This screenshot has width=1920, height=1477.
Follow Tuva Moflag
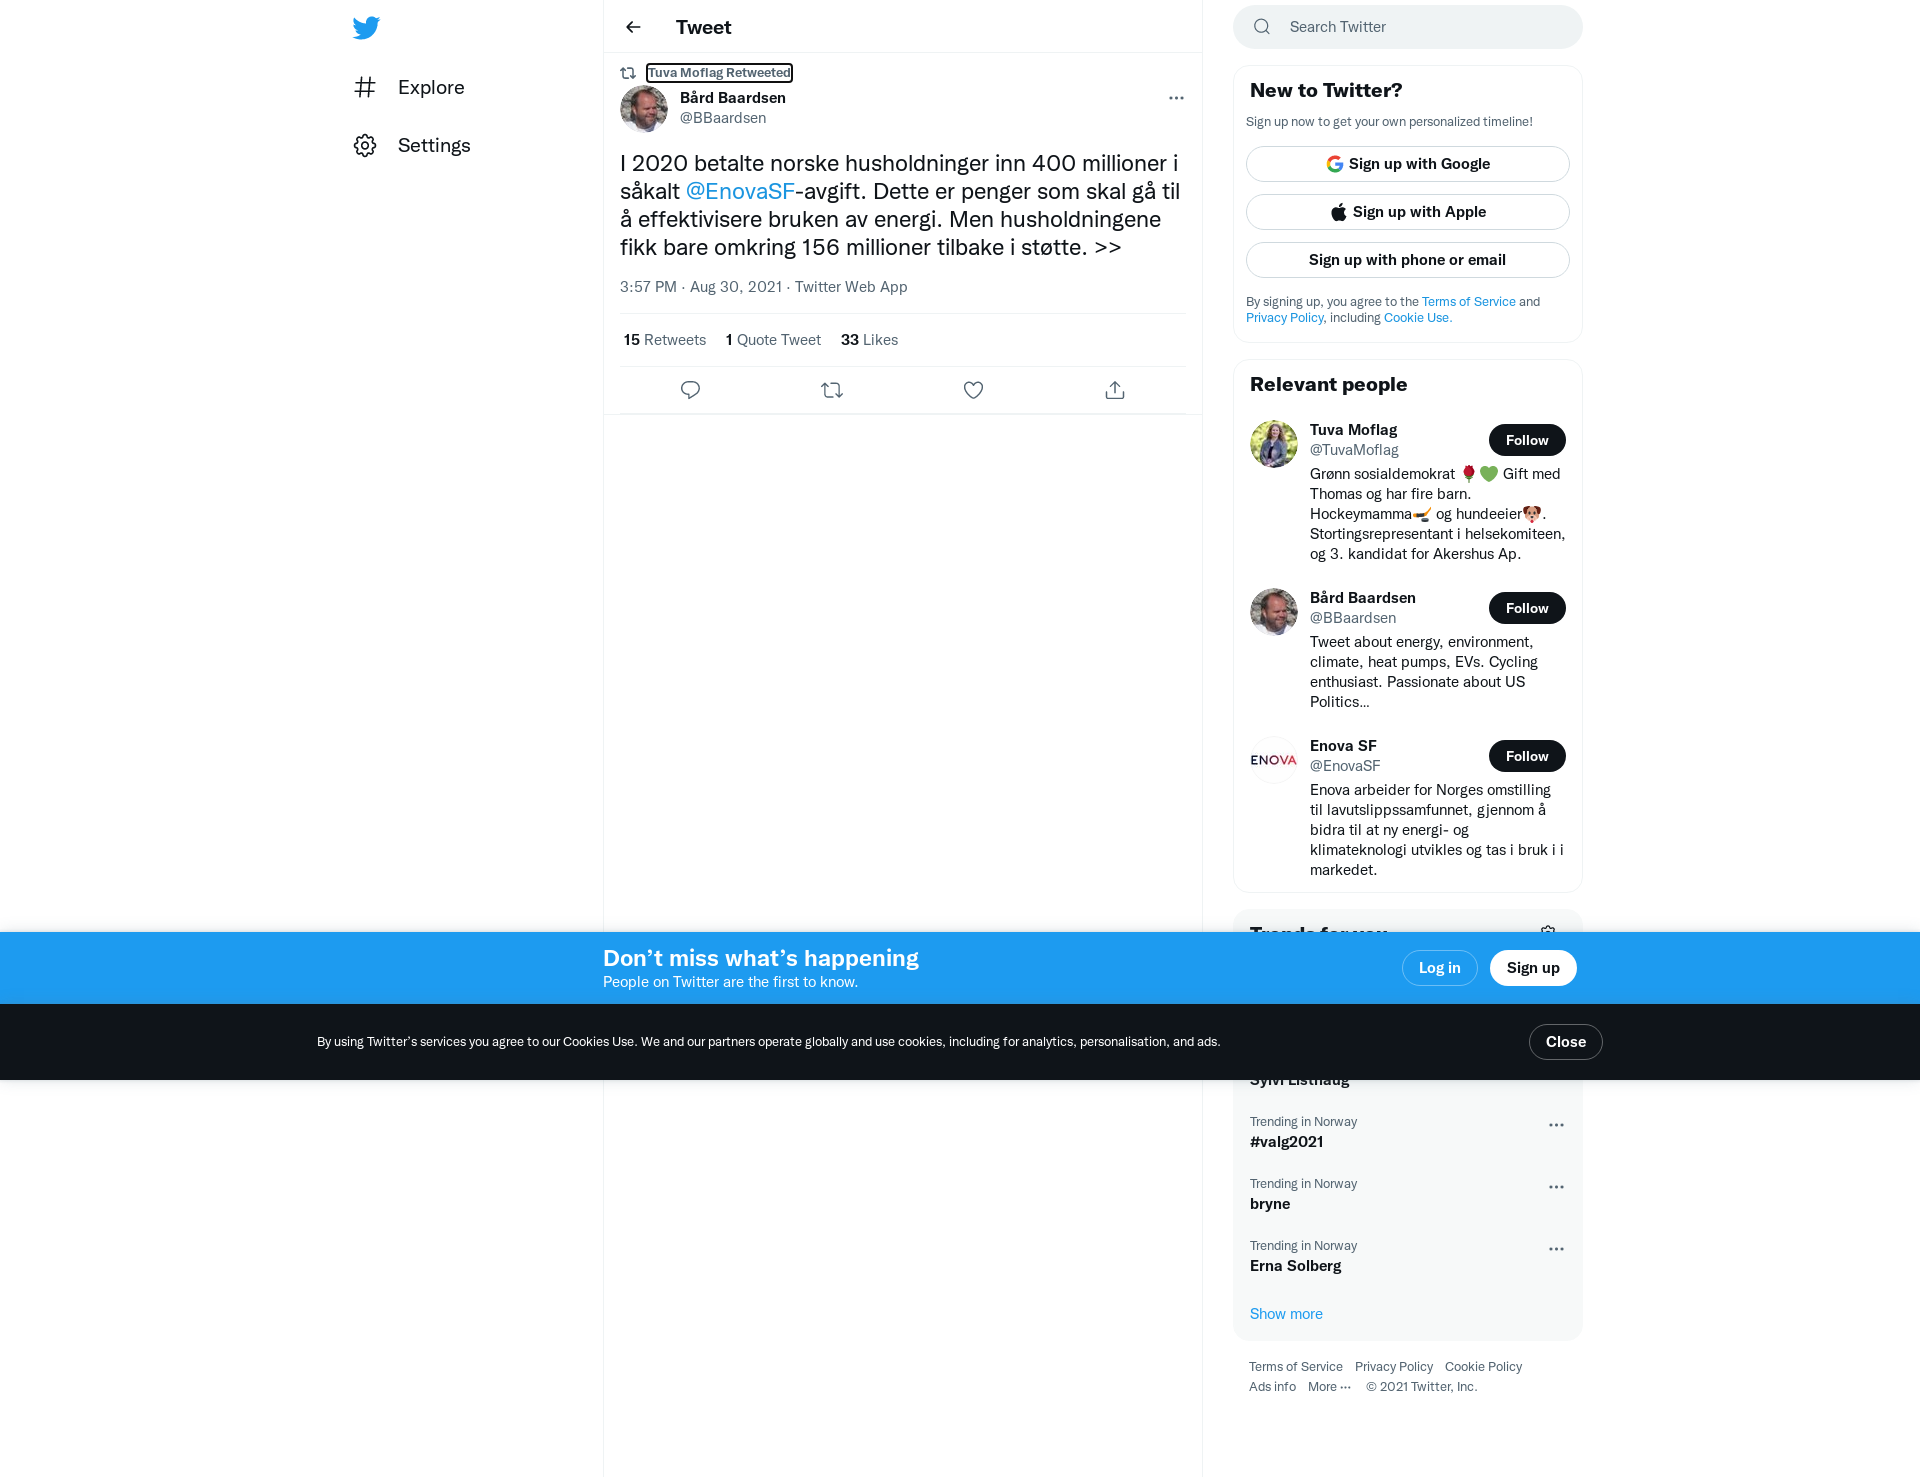click(1527, 440)
